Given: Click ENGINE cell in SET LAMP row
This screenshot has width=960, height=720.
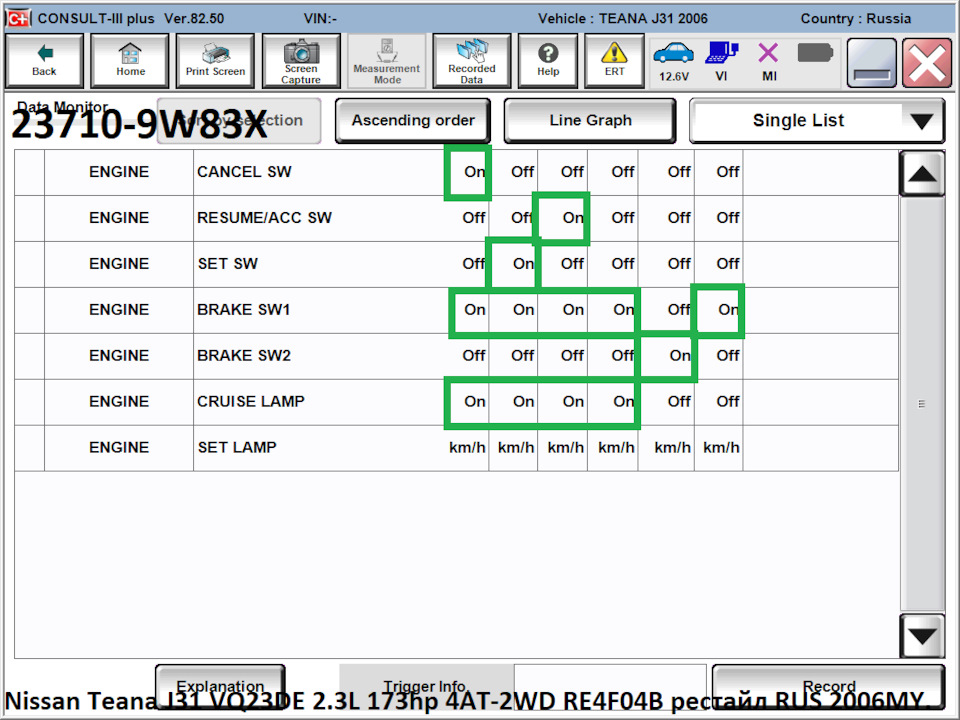Looking at the screenshot, I should [x=119, y=448].
